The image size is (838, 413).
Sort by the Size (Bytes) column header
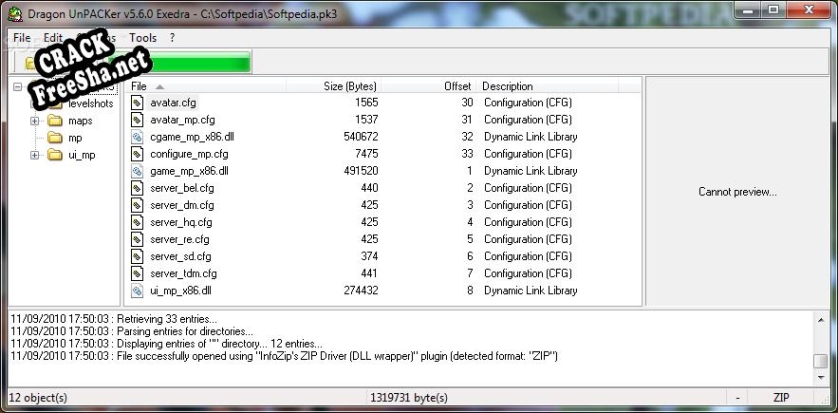[349, 86]
